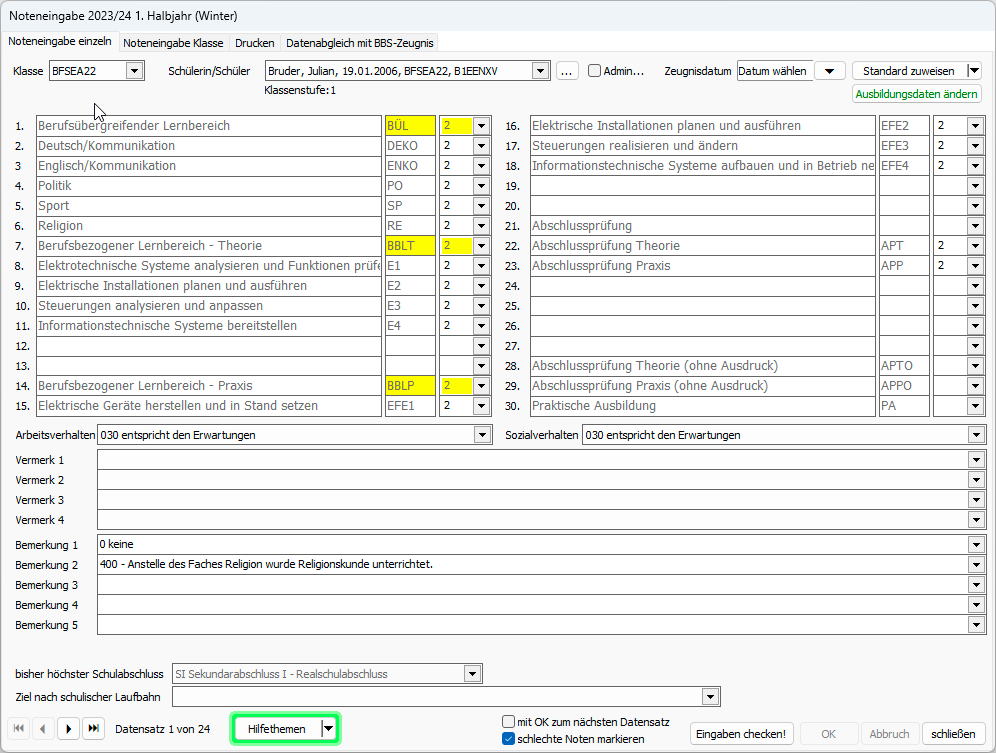This screenshot has width=996, height=753.
Task: Open the Zeugnisdatum date picker arrow
Action: click(829, 71)
